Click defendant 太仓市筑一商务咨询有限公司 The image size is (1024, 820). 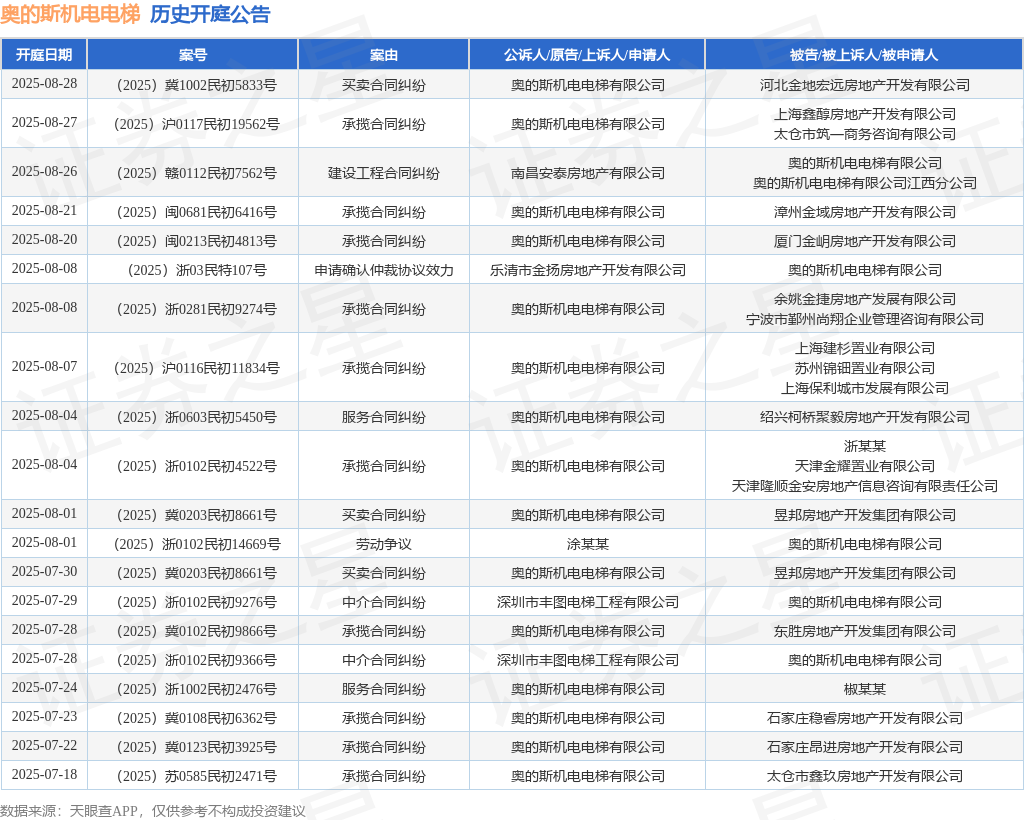[864, 134]
